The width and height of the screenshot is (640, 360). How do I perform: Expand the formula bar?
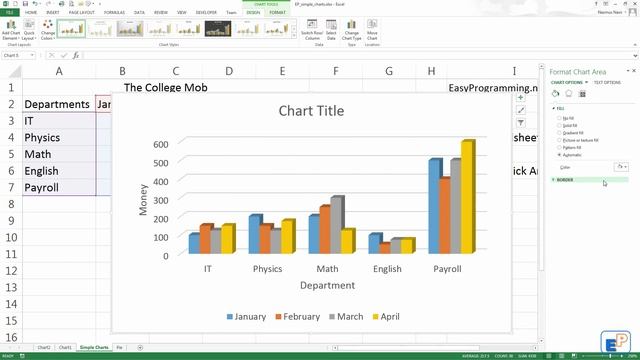coord(635,56)
